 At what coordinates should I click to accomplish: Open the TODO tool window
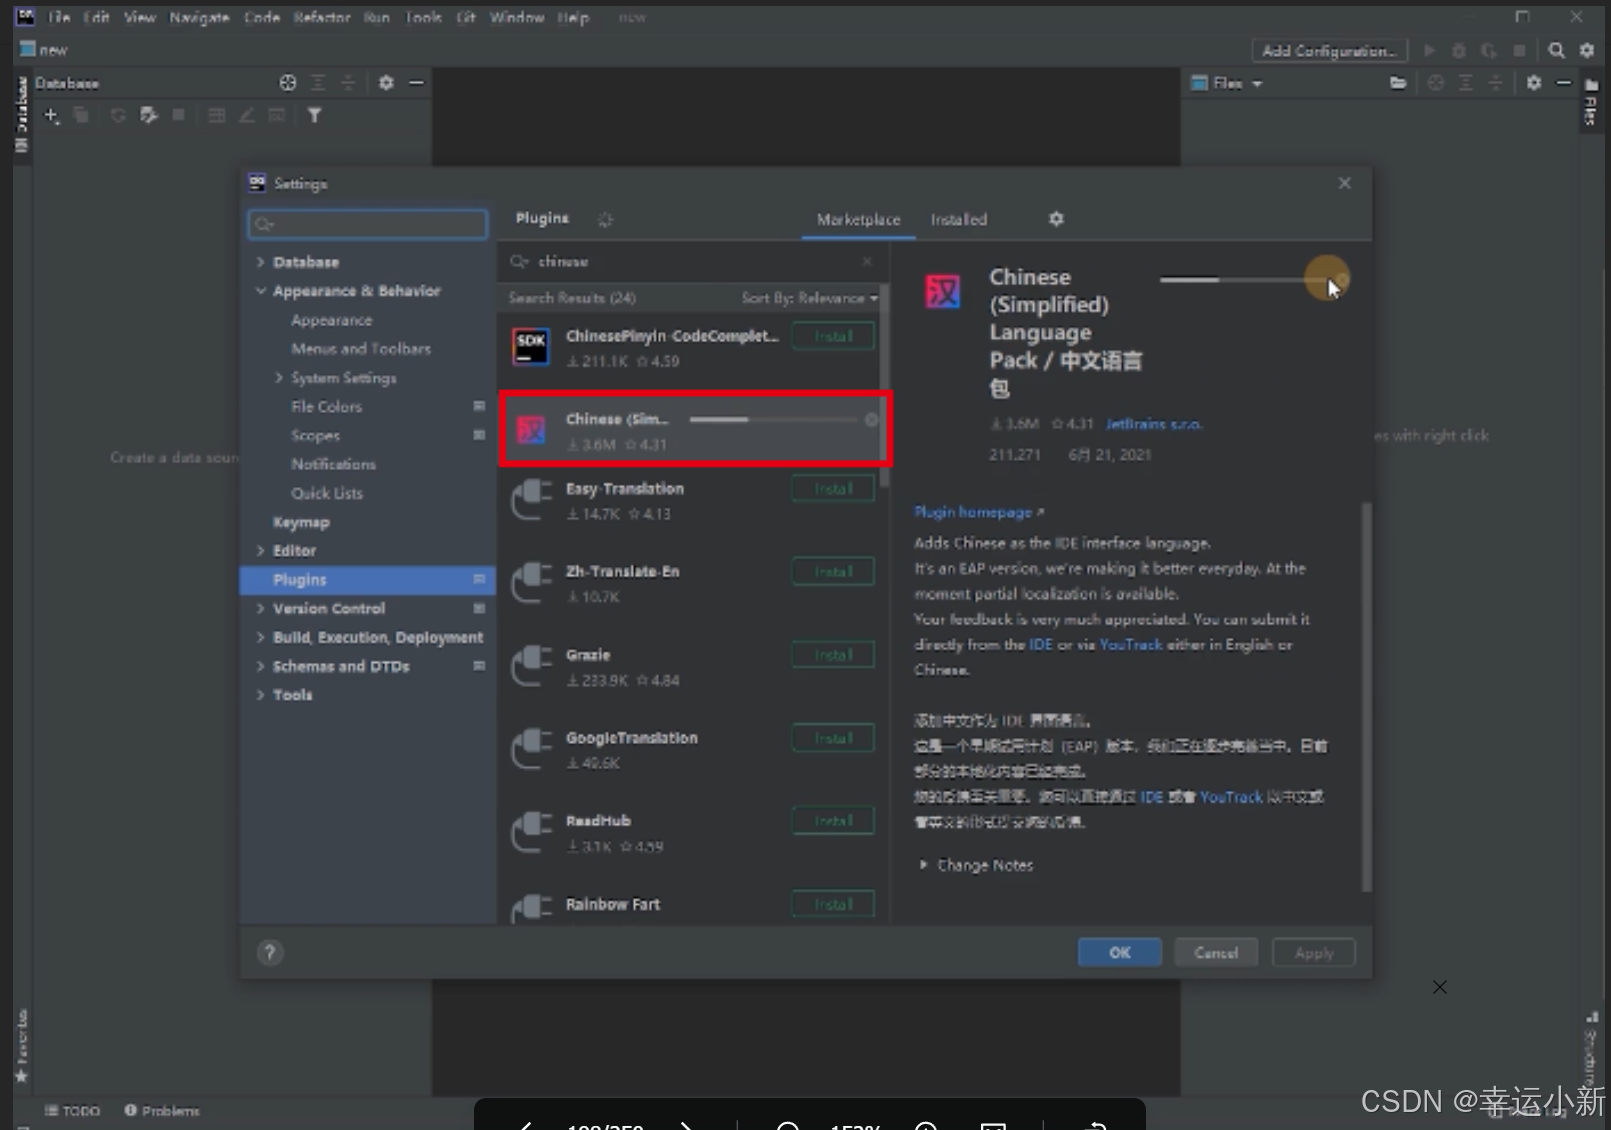(x=72, y=1111)
